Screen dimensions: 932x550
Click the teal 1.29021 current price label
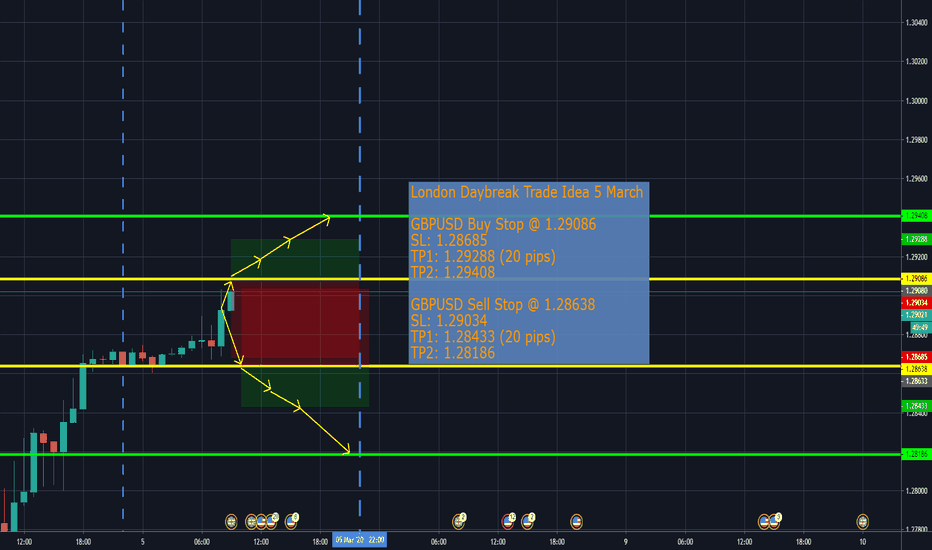[916, 315]
